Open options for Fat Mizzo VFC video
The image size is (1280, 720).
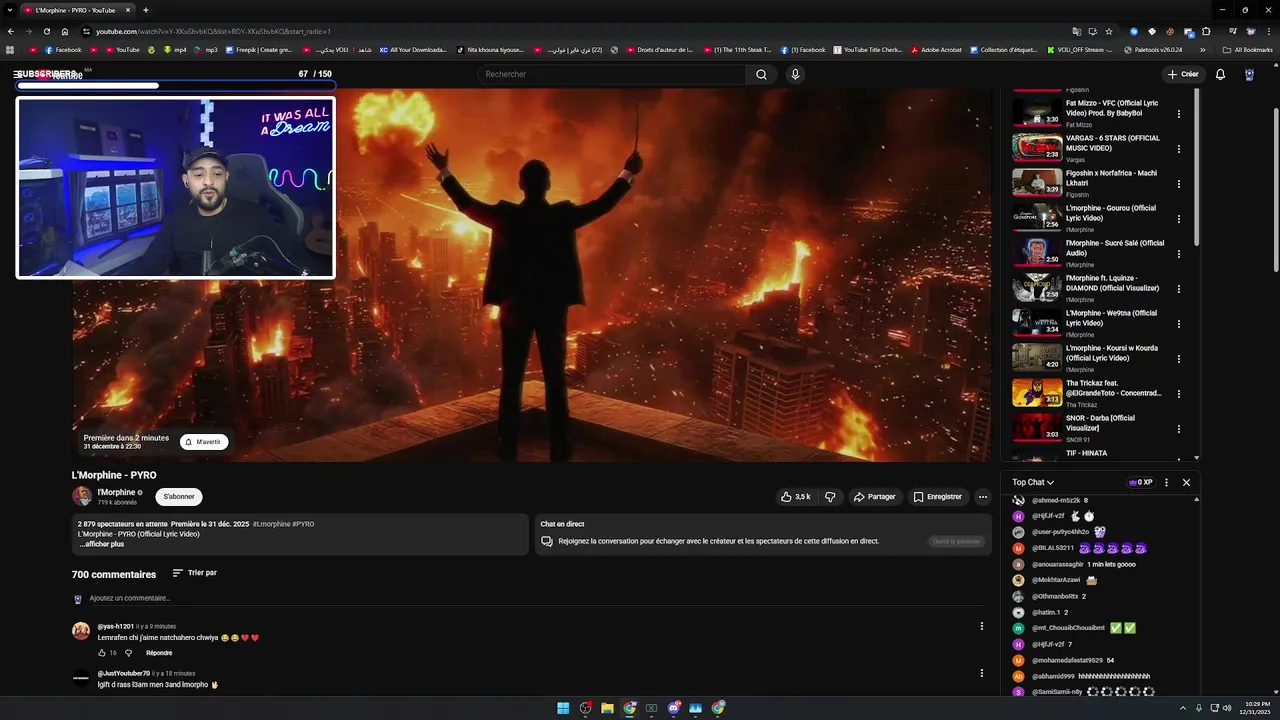pyautogui.click(x=1178, y=114)
